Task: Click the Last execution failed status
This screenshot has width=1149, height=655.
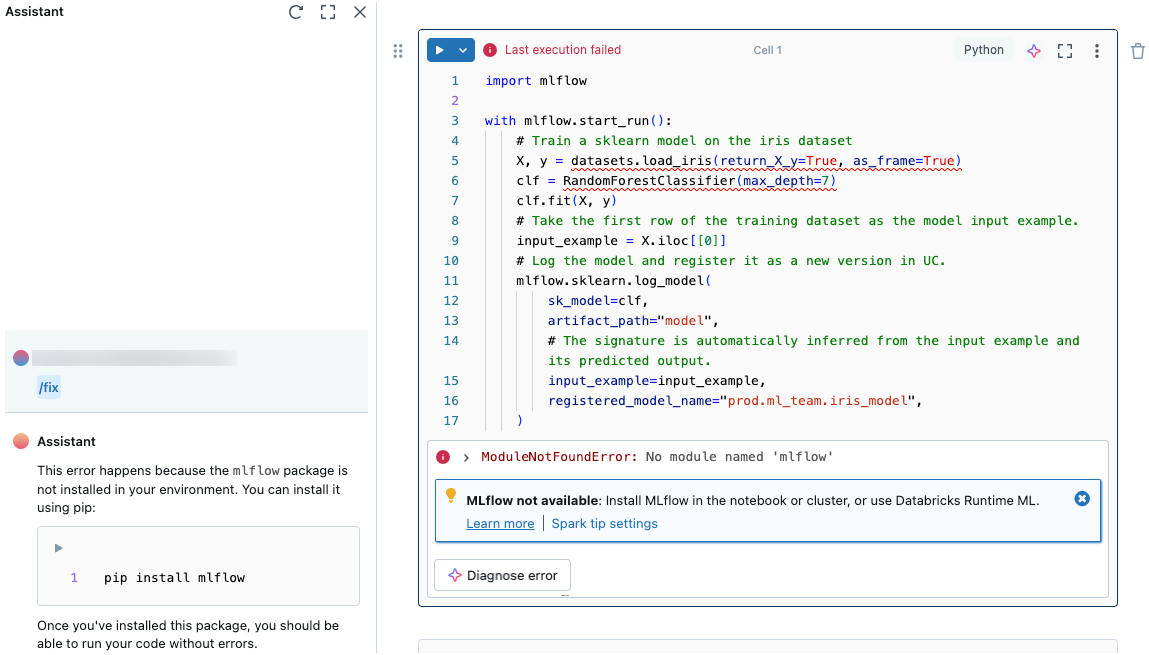Action: click(562, 50)
